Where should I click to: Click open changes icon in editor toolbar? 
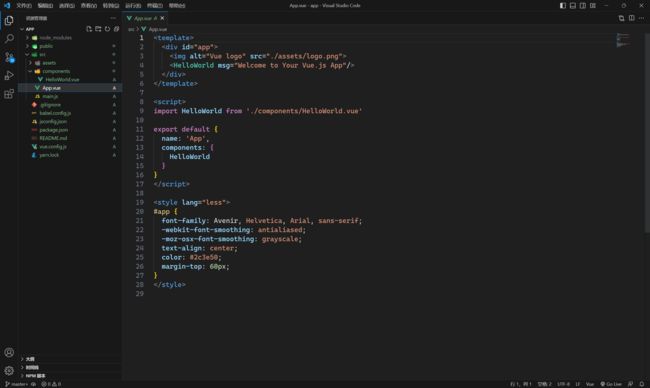[621, 18]
